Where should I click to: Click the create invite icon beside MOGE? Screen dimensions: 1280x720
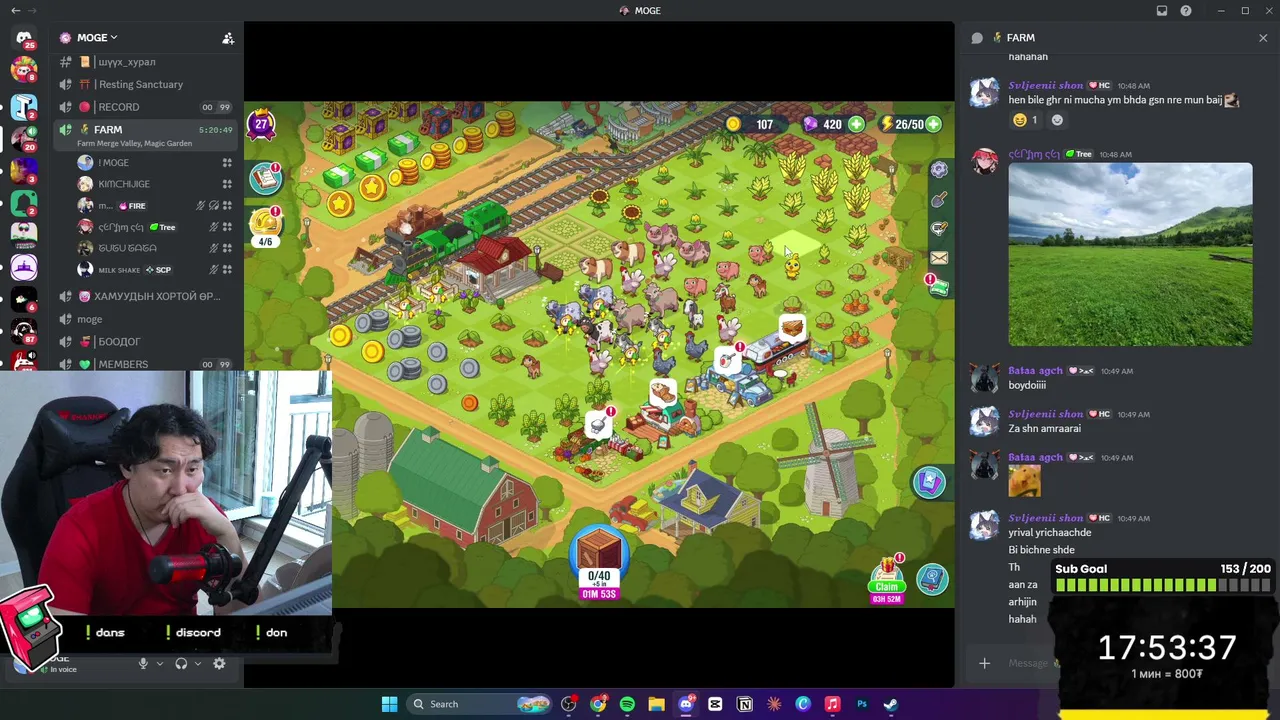[x=228, y=38]
